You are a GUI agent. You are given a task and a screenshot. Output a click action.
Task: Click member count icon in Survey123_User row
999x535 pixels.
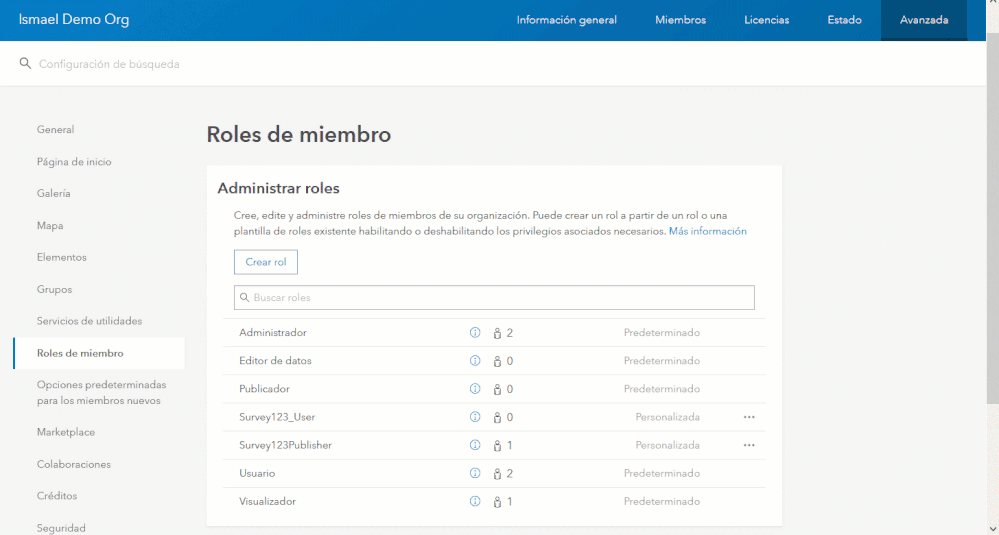coord(498,417)
